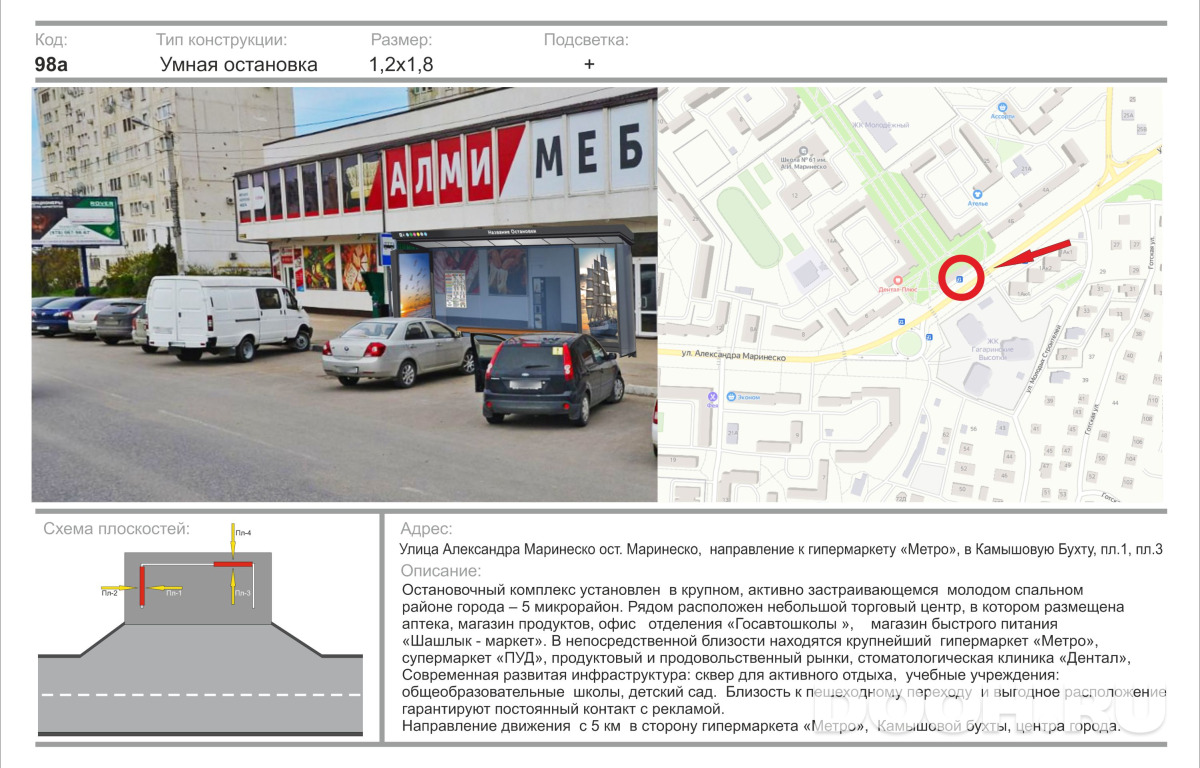Click the ул. Александра Маринеско street label
The height and width of the screenshot is (768, 1200).
click(x=733, y=354)
